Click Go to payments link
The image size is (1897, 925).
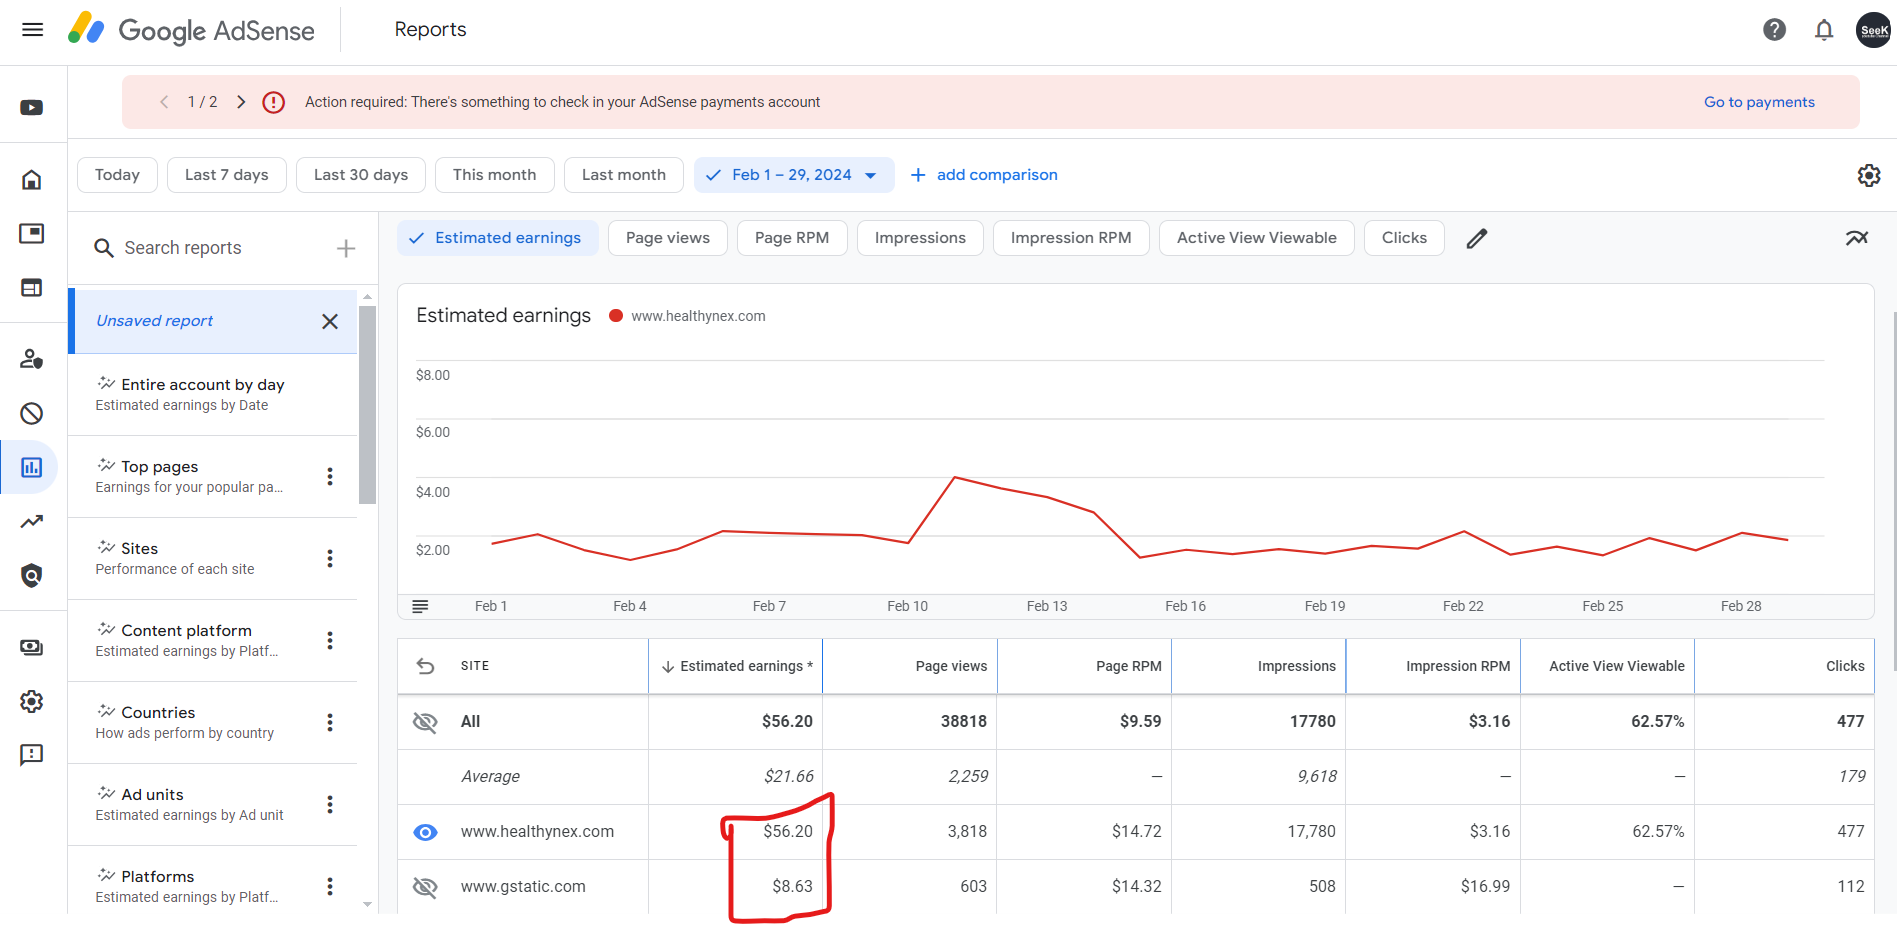point(1759,102)
